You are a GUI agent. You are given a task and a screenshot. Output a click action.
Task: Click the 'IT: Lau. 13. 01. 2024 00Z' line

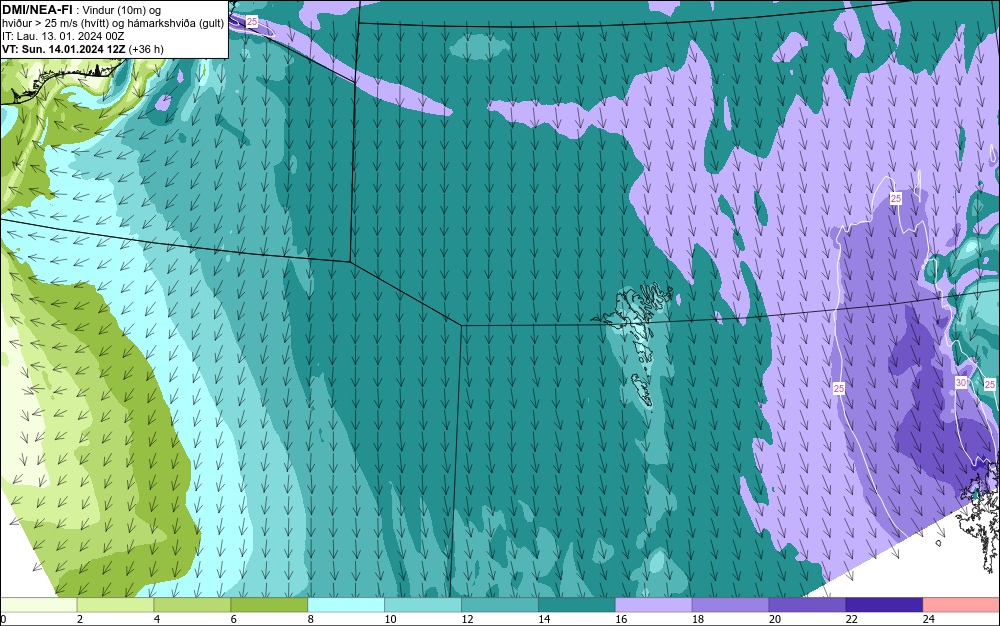point(63,36)
